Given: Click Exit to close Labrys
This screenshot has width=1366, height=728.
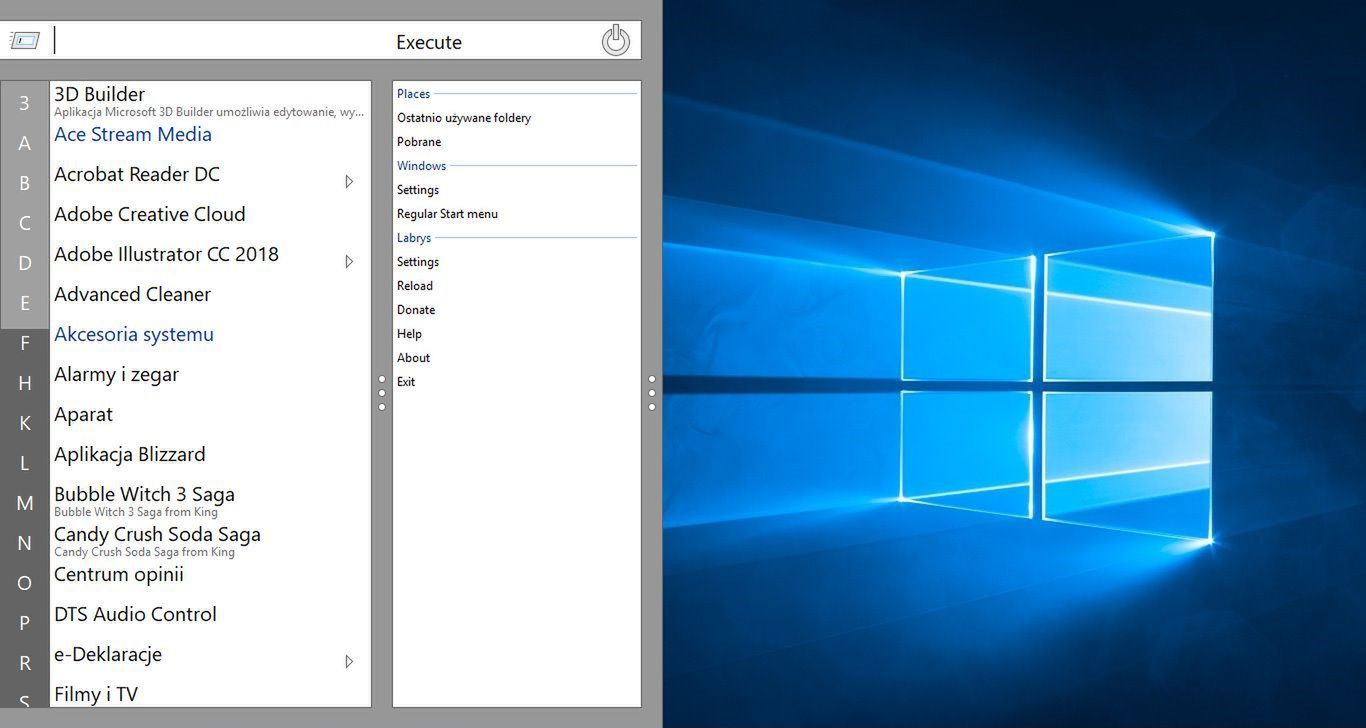Looking at the screenshot, I should coord(406,382).
